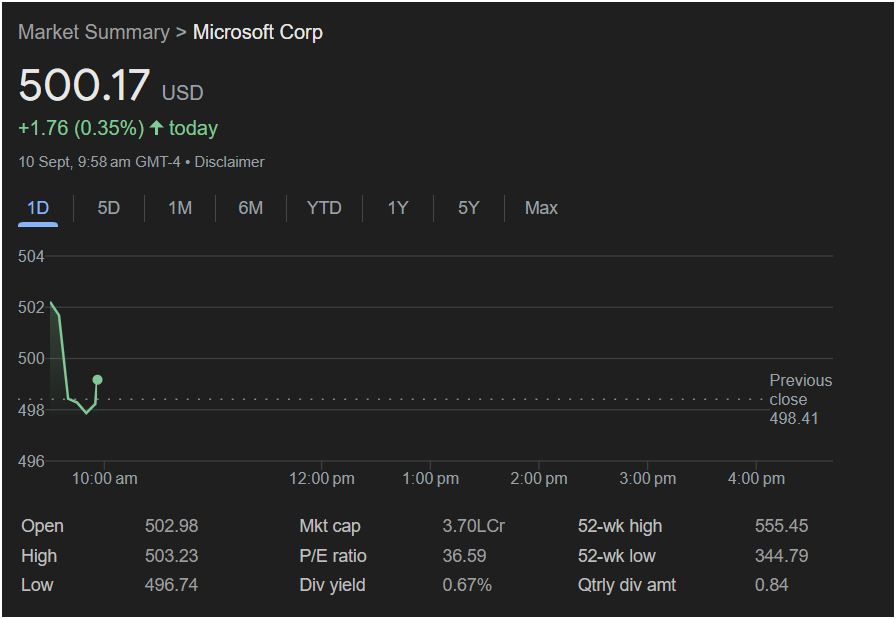Viewport: 896px width, 619px height.
Task: Click the 4:00 pm axis label
Action: click(756, 478)
